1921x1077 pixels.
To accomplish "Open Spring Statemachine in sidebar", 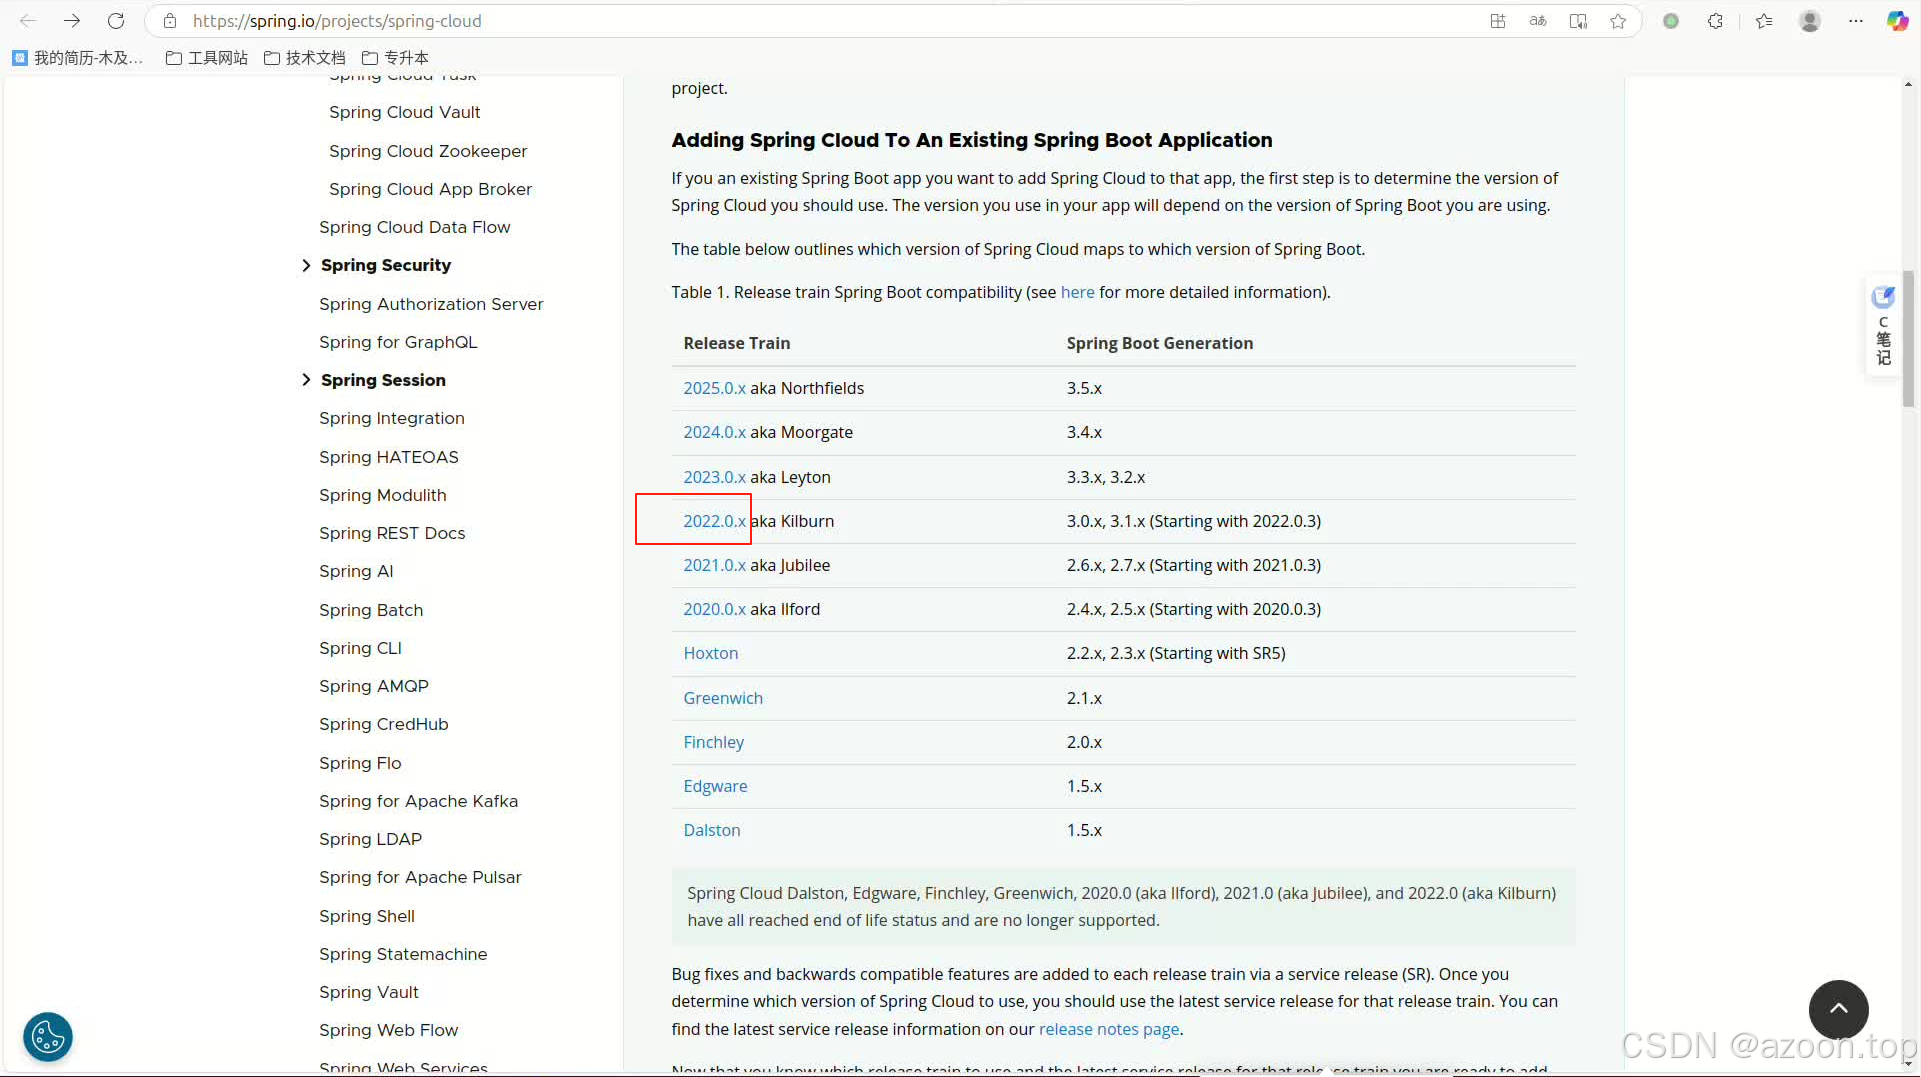I will tap(403, 954).
